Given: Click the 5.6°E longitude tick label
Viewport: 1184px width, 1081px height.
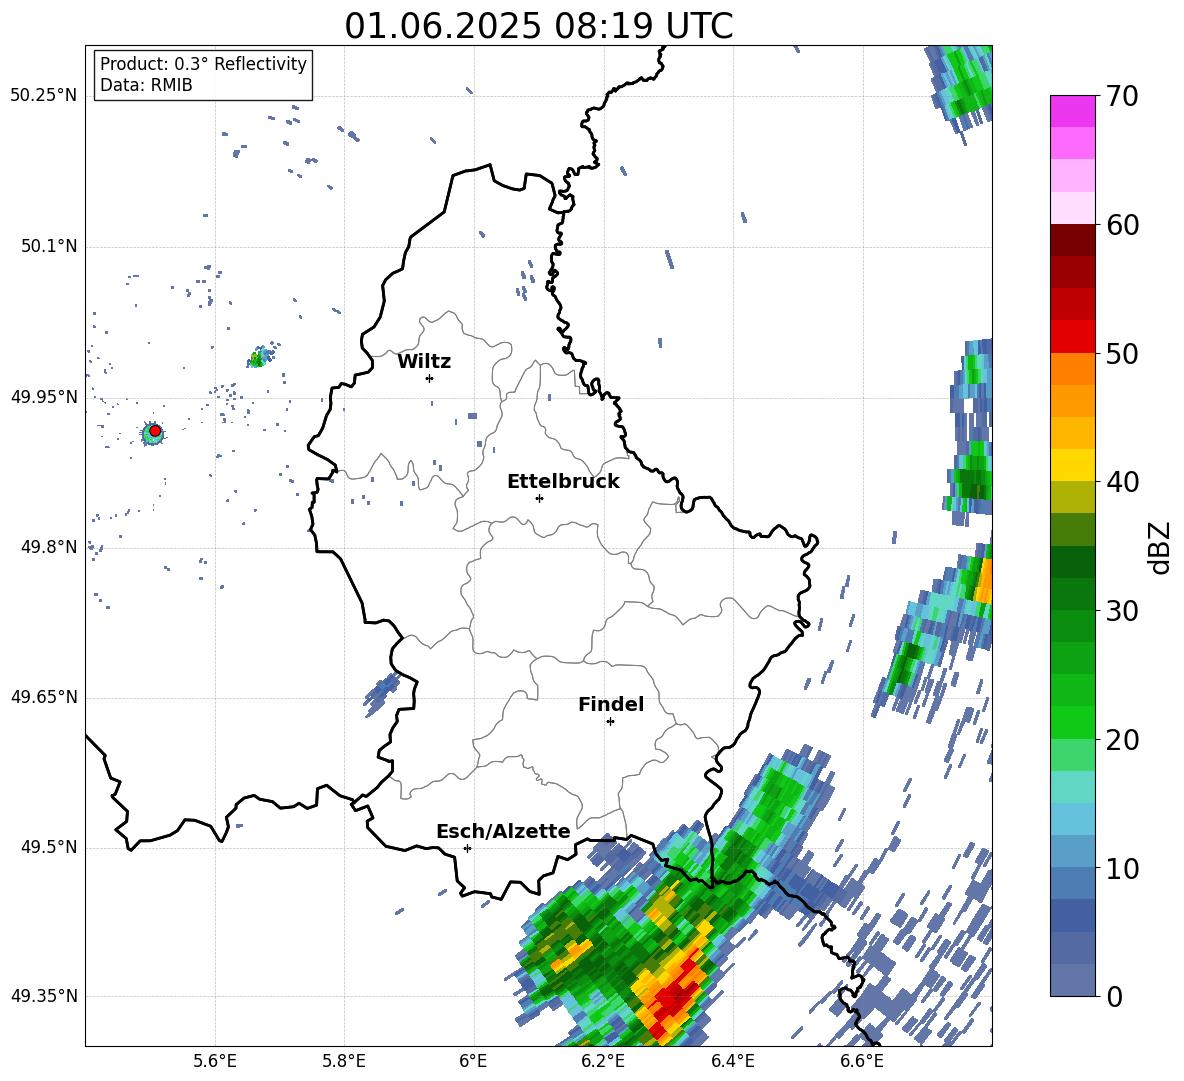Looking at the screenshot, I should 215,1061.
